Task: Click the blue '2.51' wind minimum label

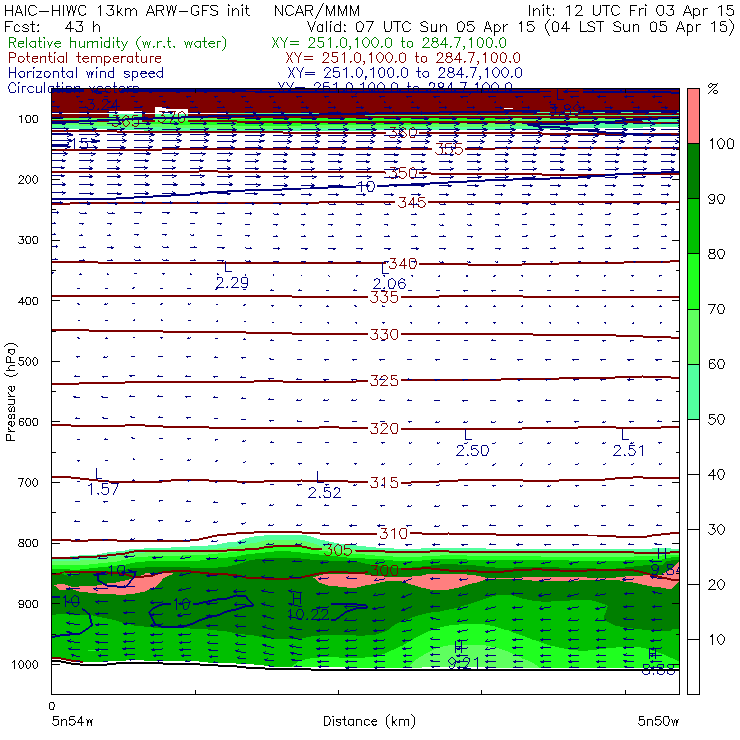Action: click(629, 451)
